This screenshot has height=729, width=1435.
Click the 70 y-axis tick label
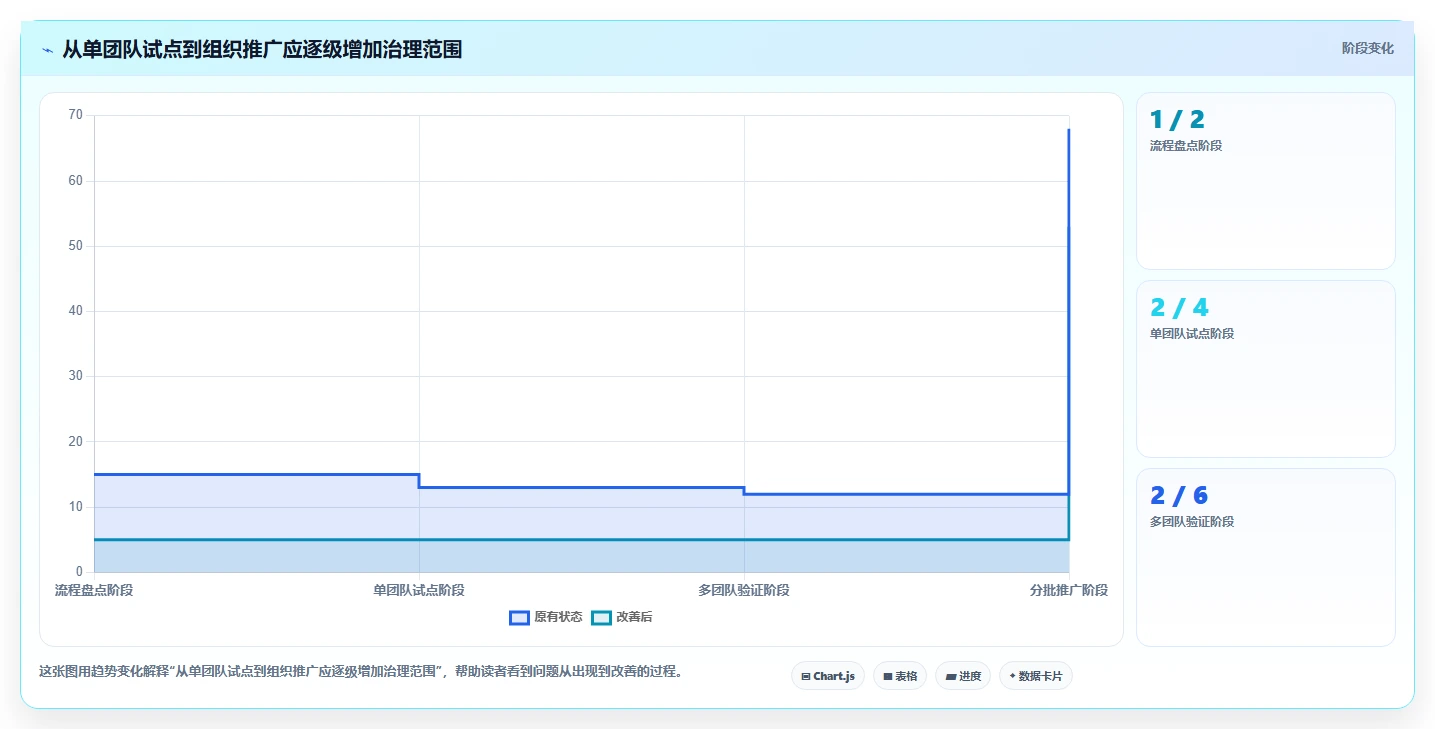point(76,115)
